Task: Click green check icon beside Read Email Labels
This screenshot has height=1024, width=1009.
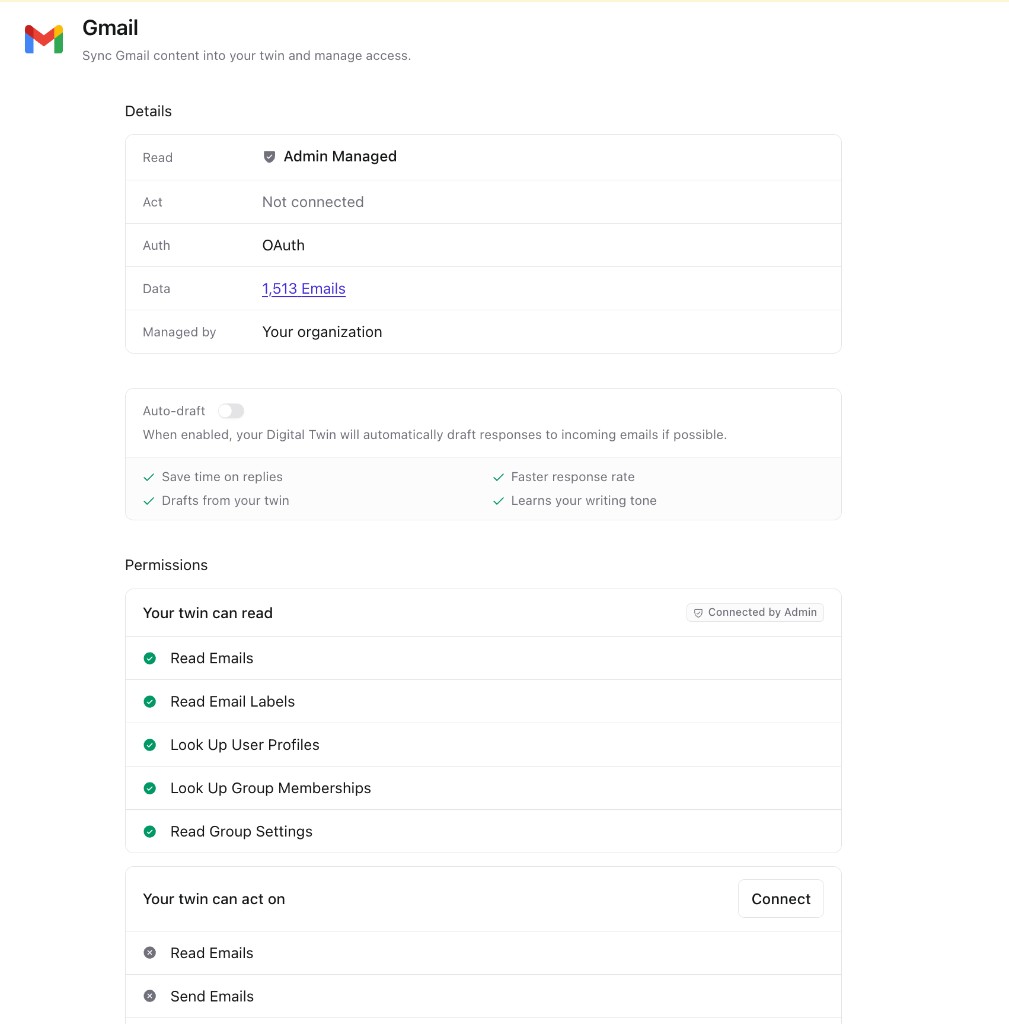Action: click(150, 701)
